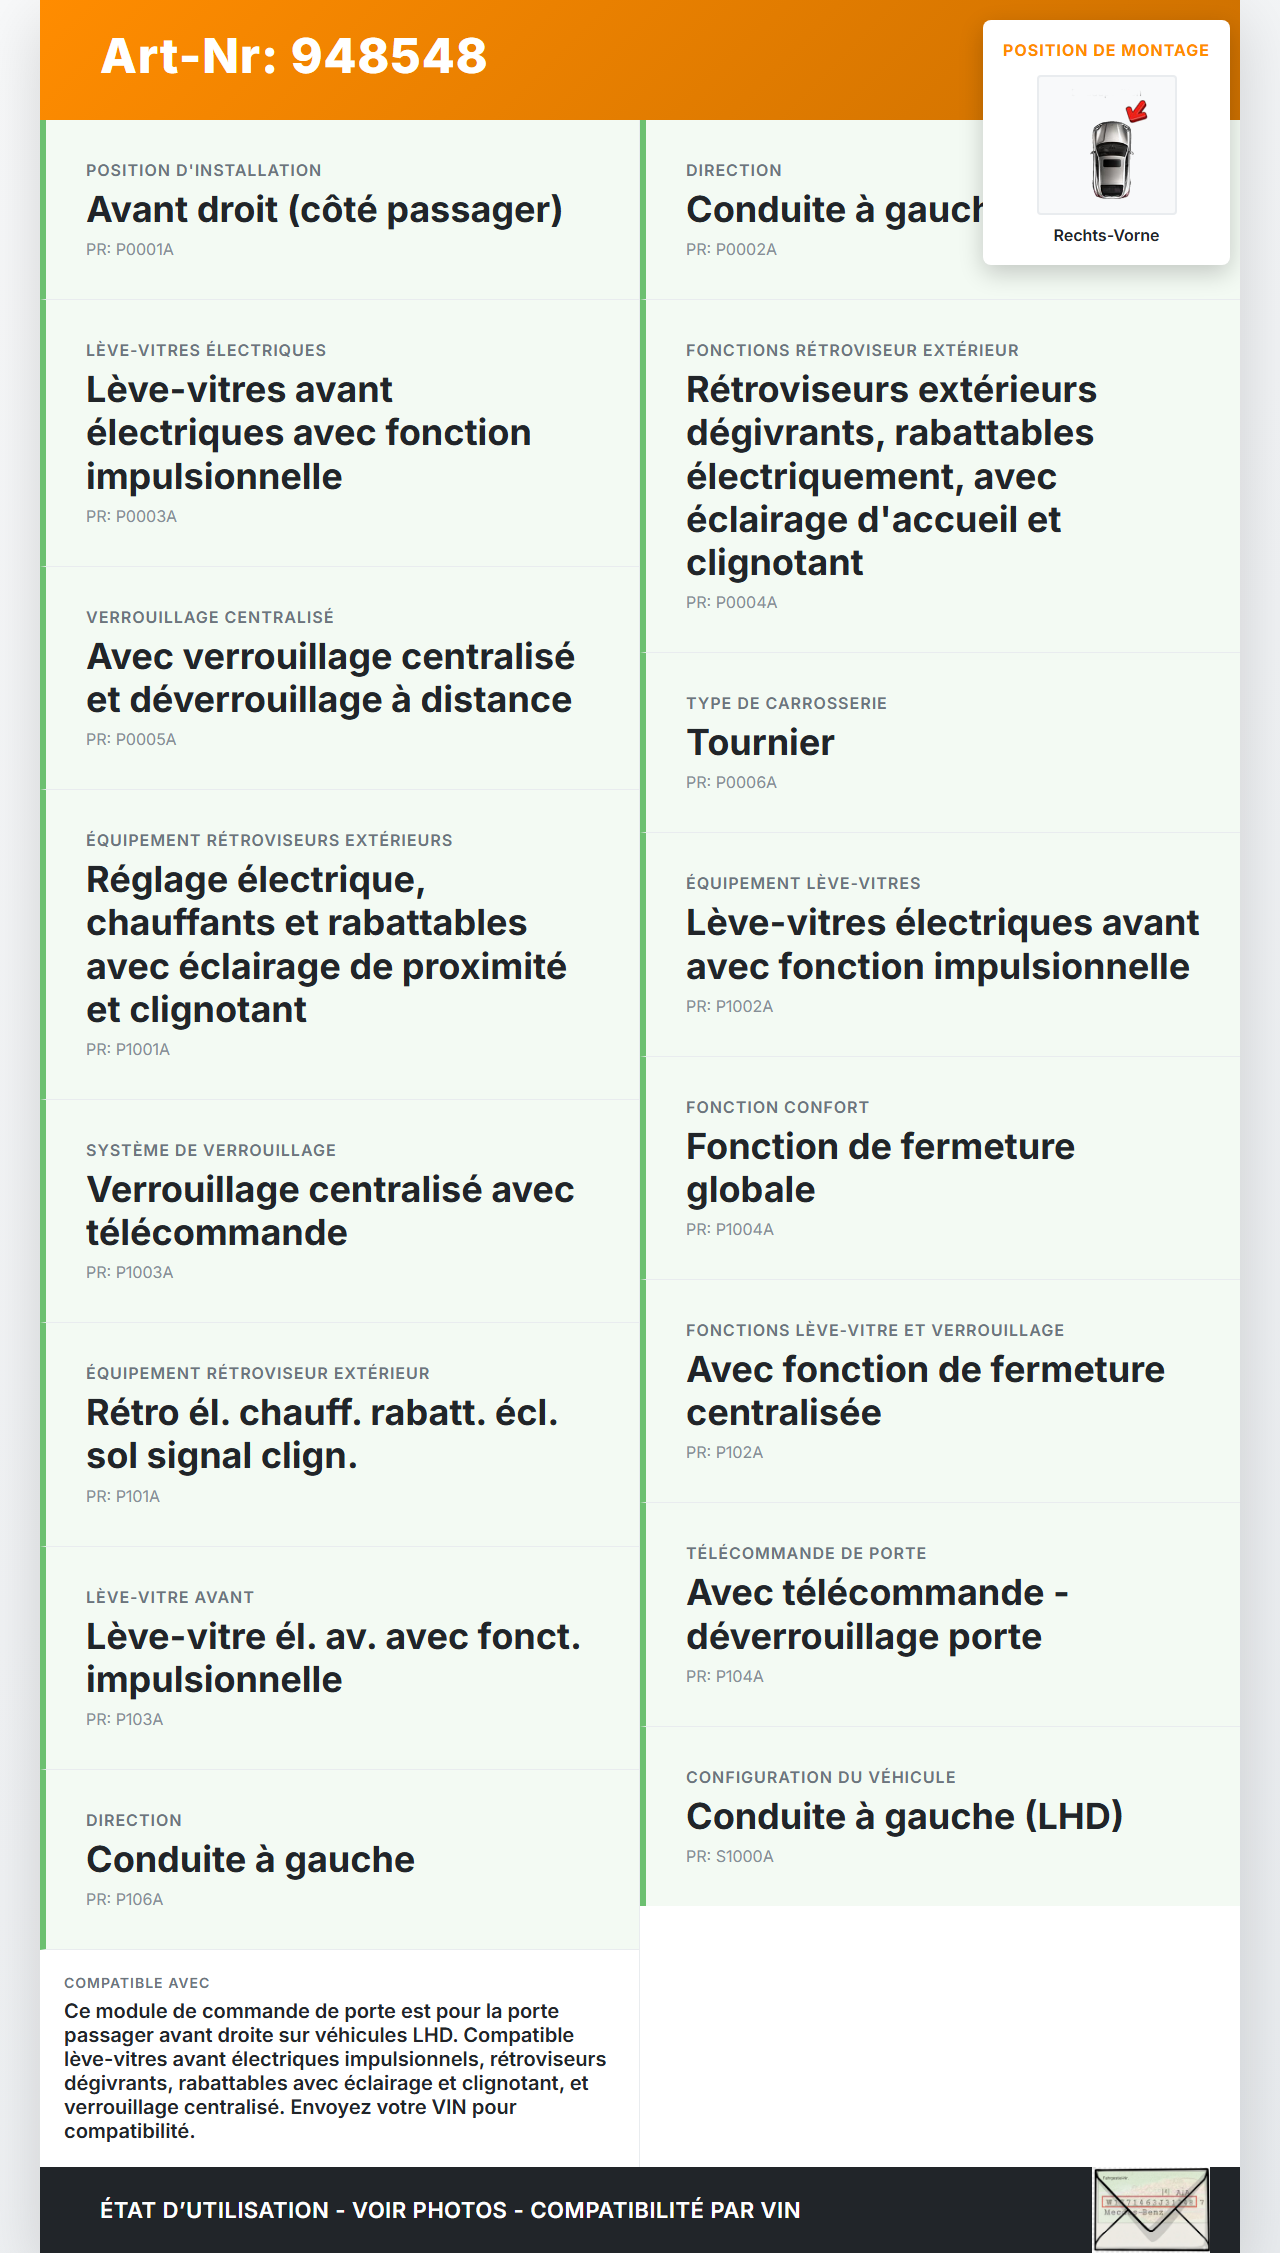Viewport: 1280px width, 2254px height.
Task: Click the 'Compatible avec' description paragraph
Action: point(336,2071)
